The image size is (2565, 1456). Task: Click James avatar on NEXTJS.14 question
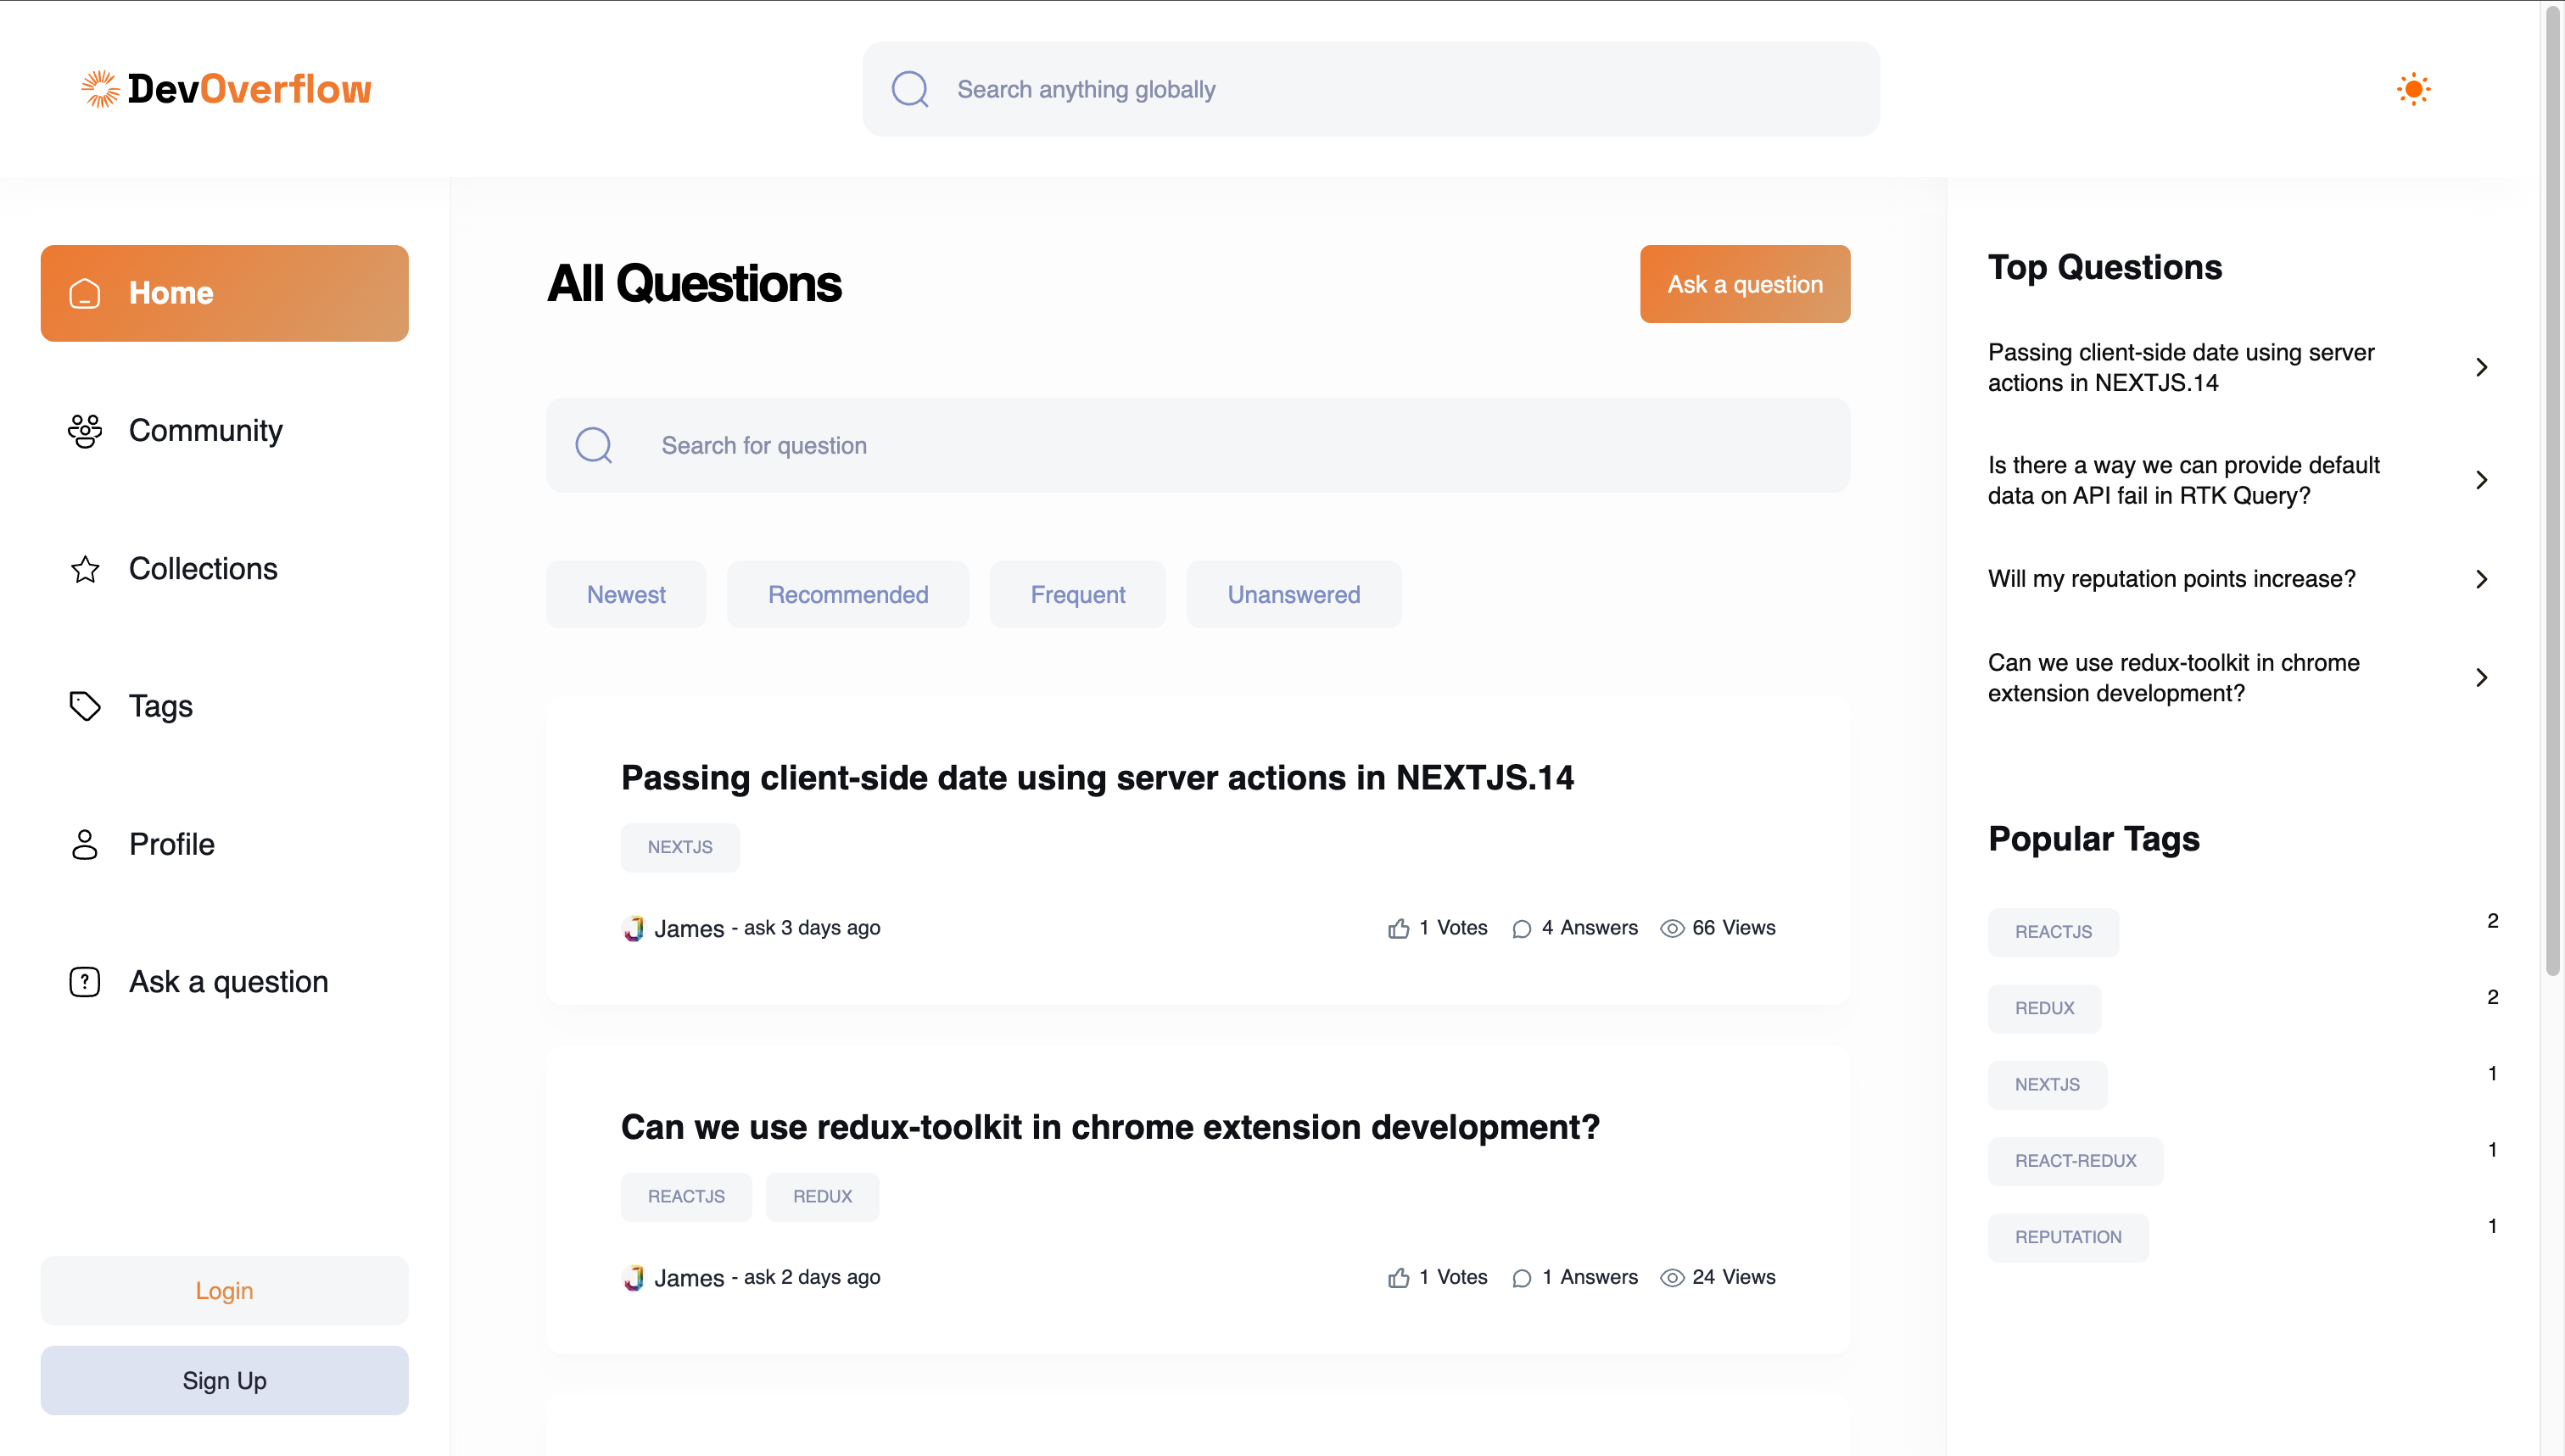pyautogui.click(x=633, y=929)
